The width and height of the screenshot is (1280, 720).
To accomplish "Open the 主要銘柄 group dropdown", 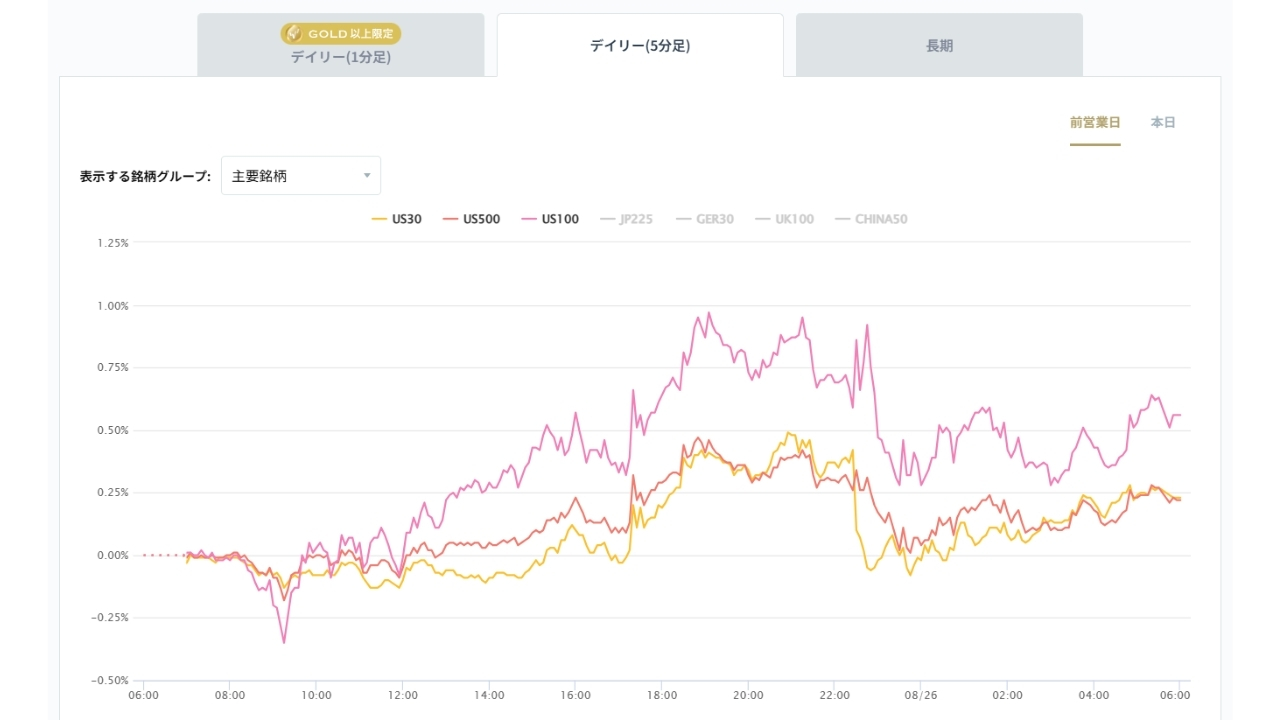I will 301,176.
